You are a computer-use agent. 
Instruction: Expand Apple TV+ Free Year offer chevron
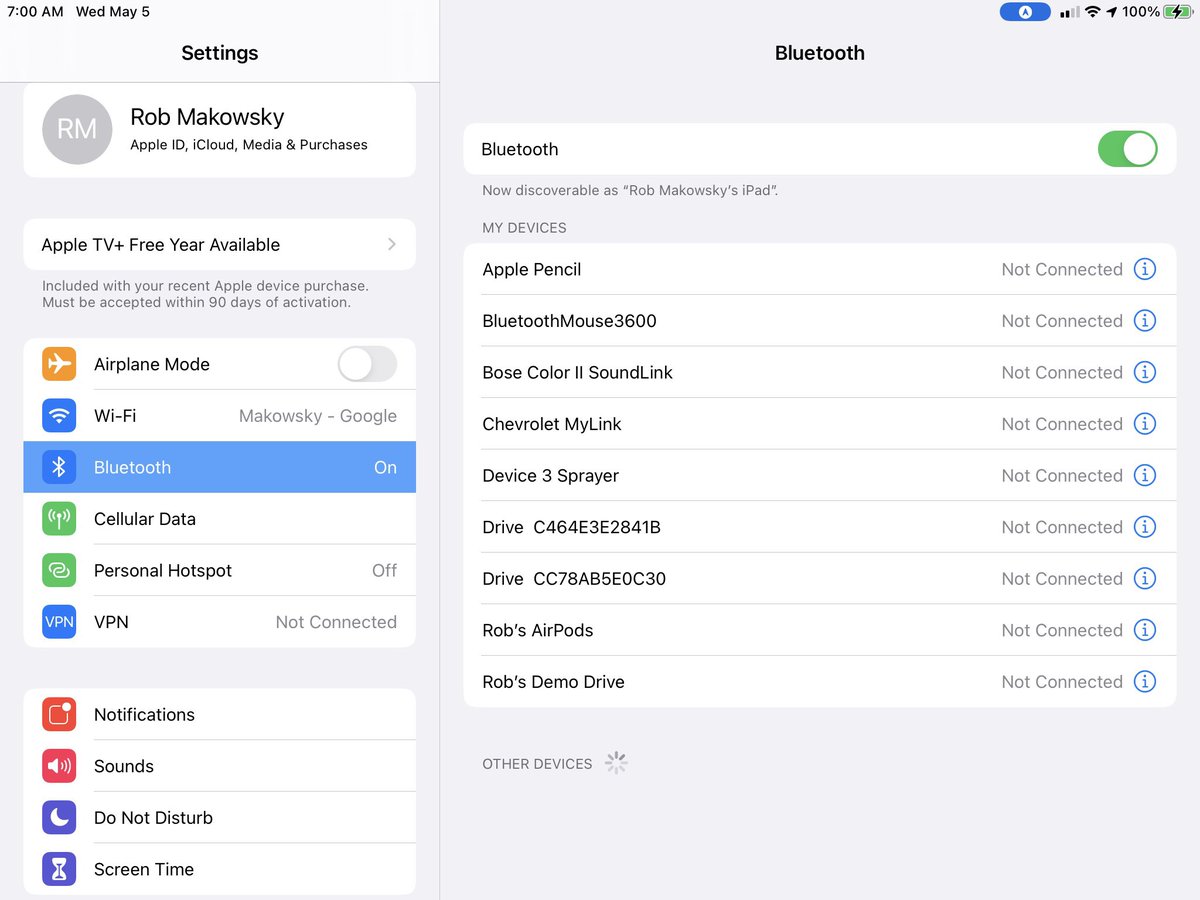click(392, 244)
